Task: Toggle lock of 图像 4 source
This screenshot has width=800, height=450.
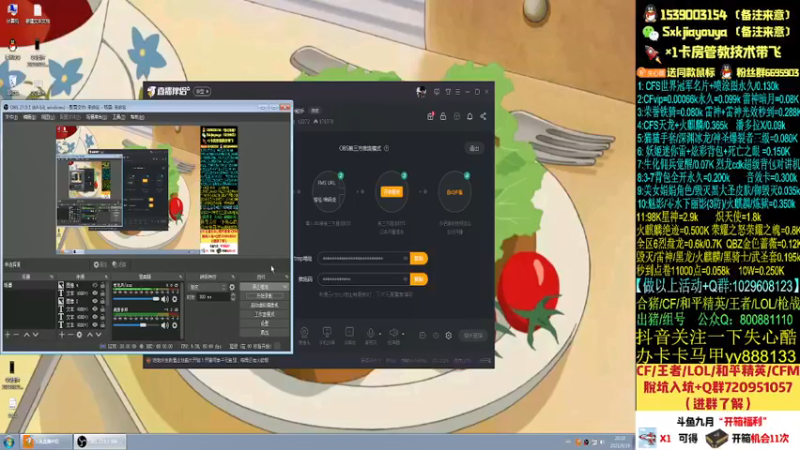Action: click(103, 286)
